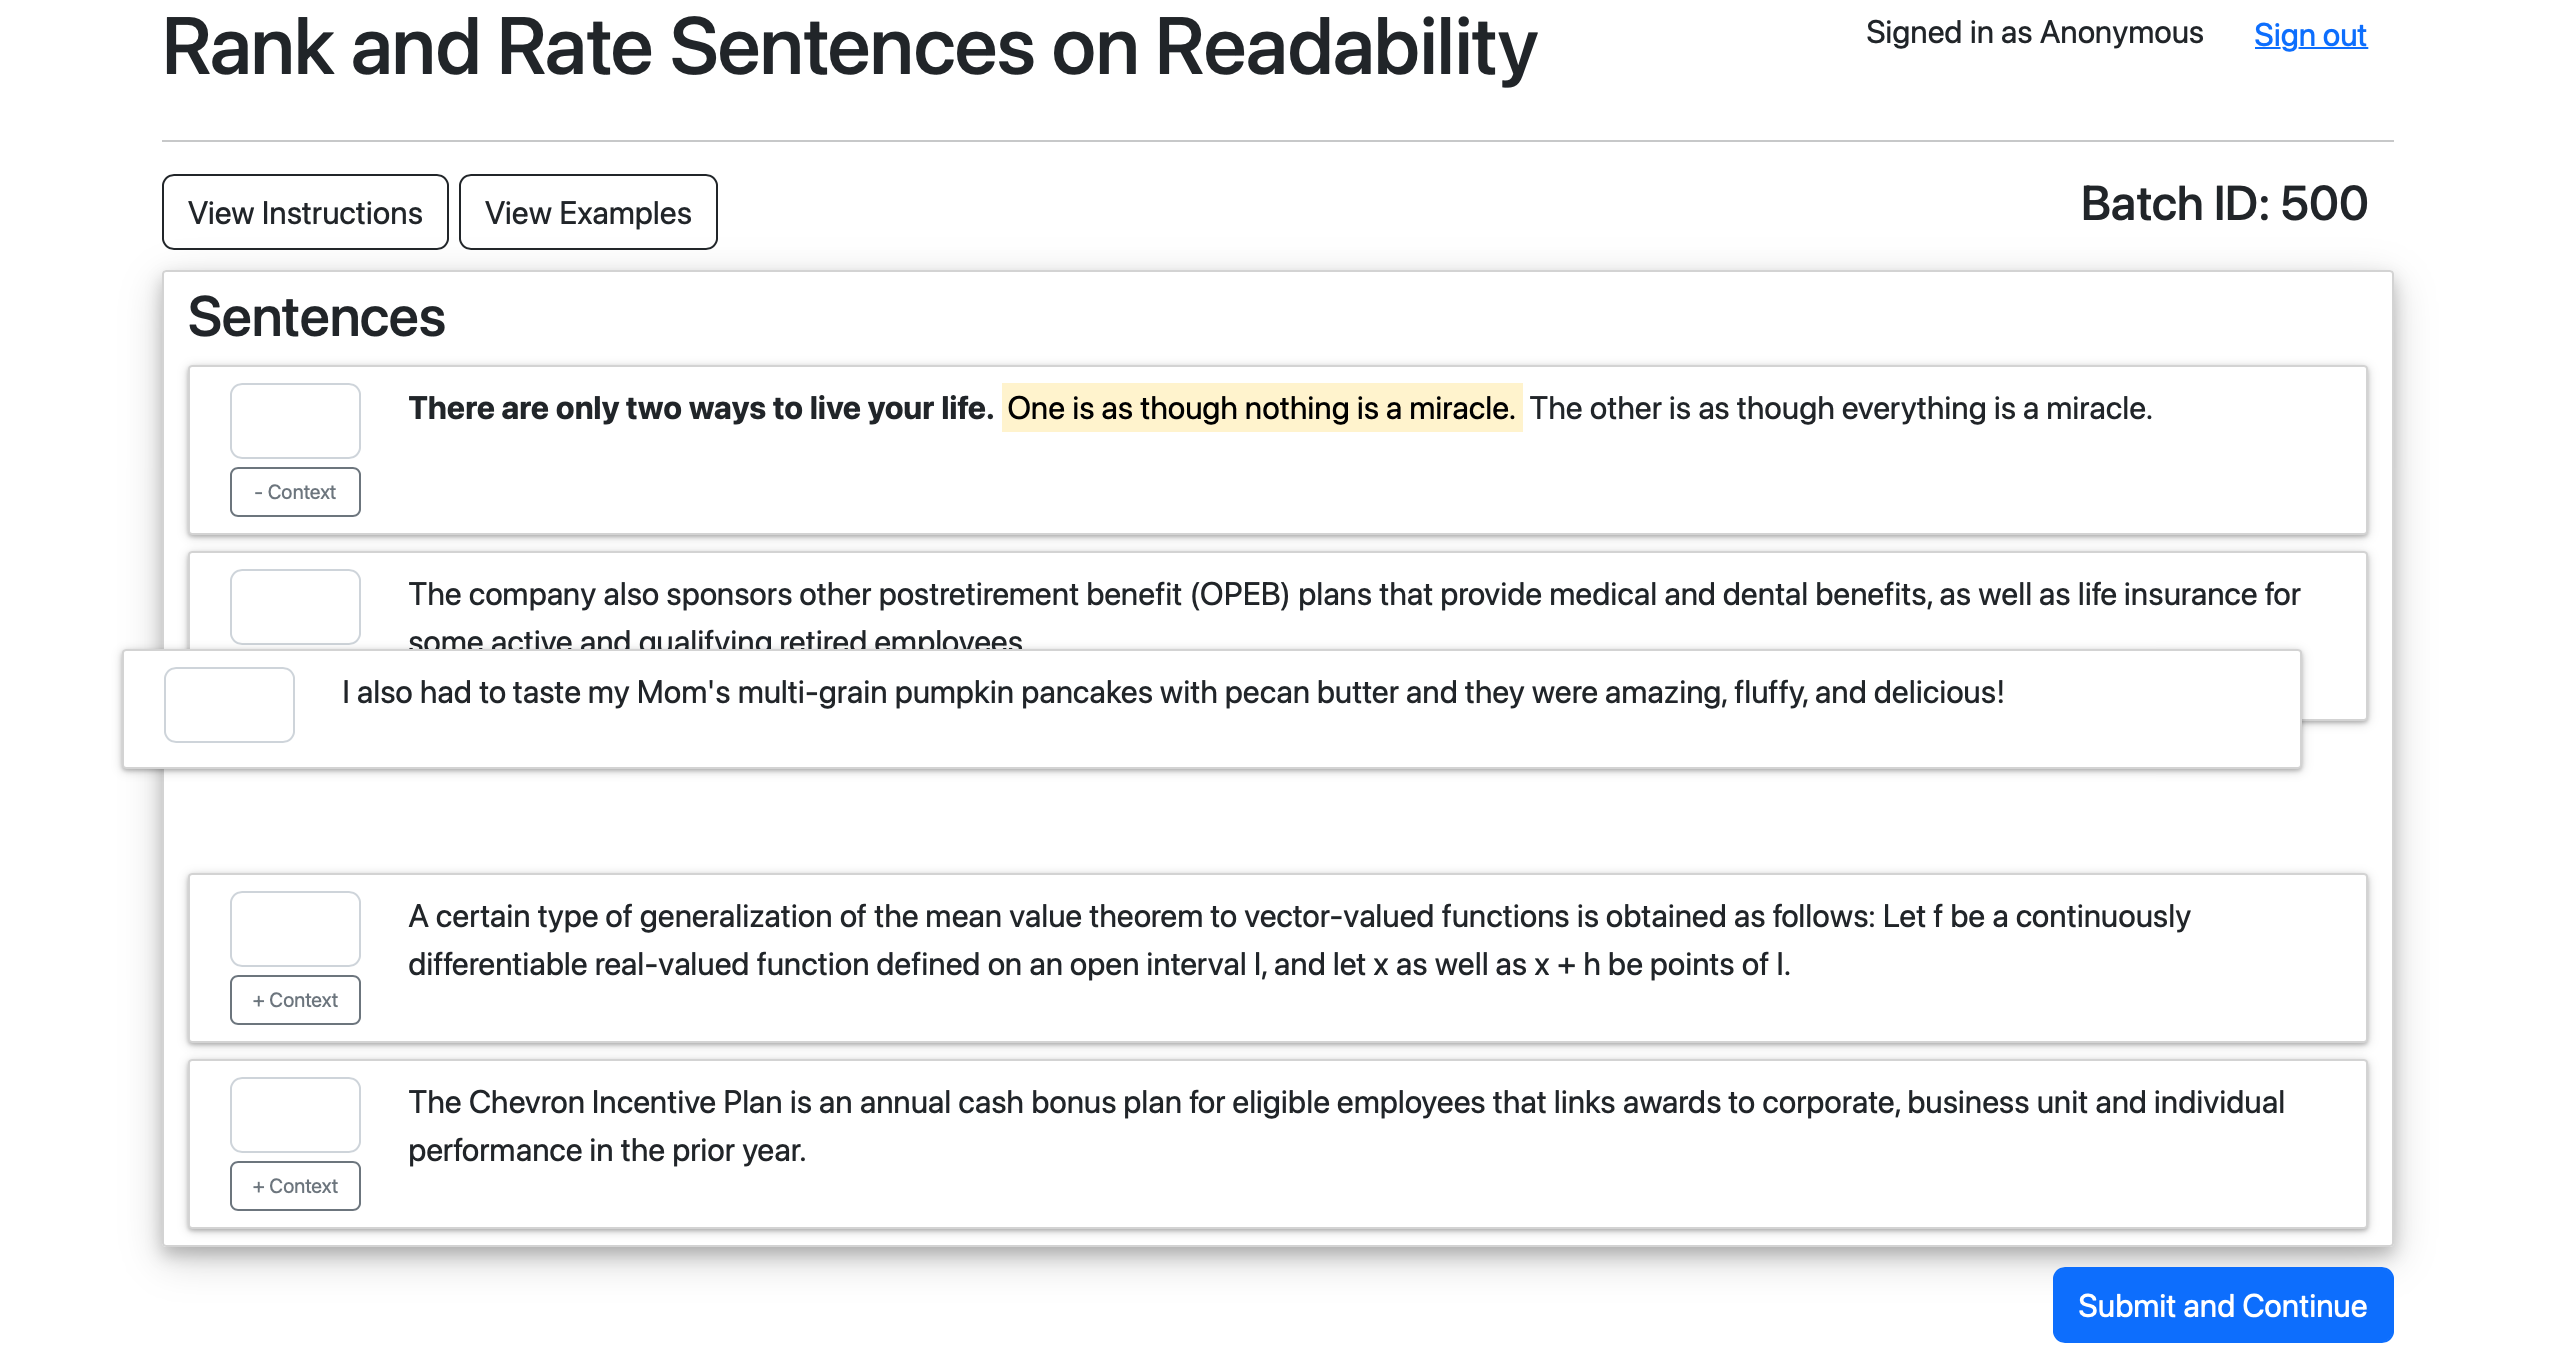Expand context for mean value theorem sentence
2557x1358 pixels.
tap(295, 1000)
